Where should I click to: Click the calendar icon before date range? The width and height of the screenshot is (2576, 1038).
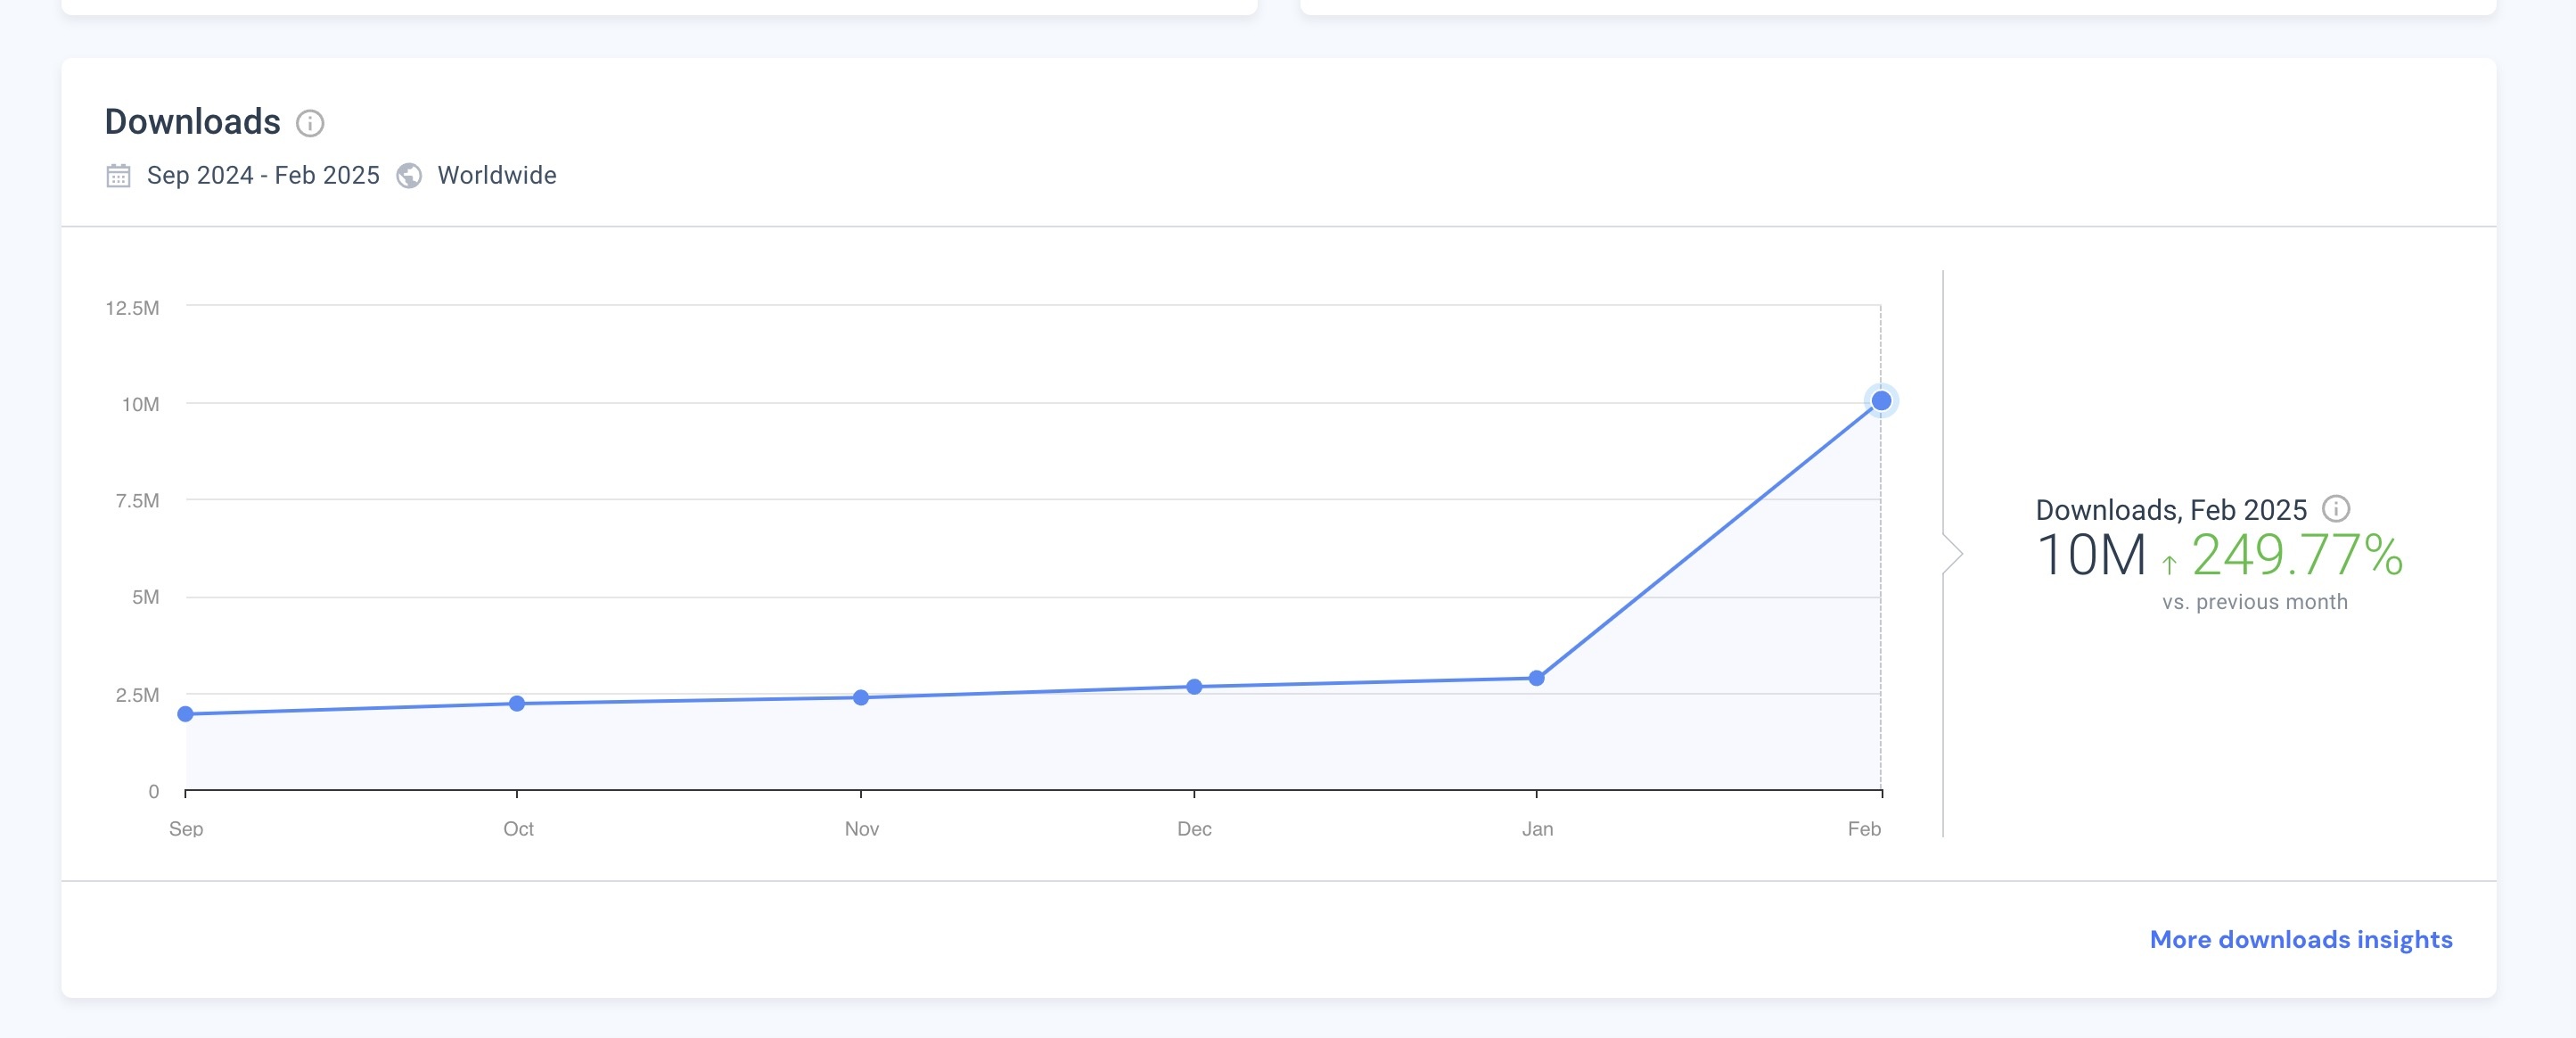118,176
